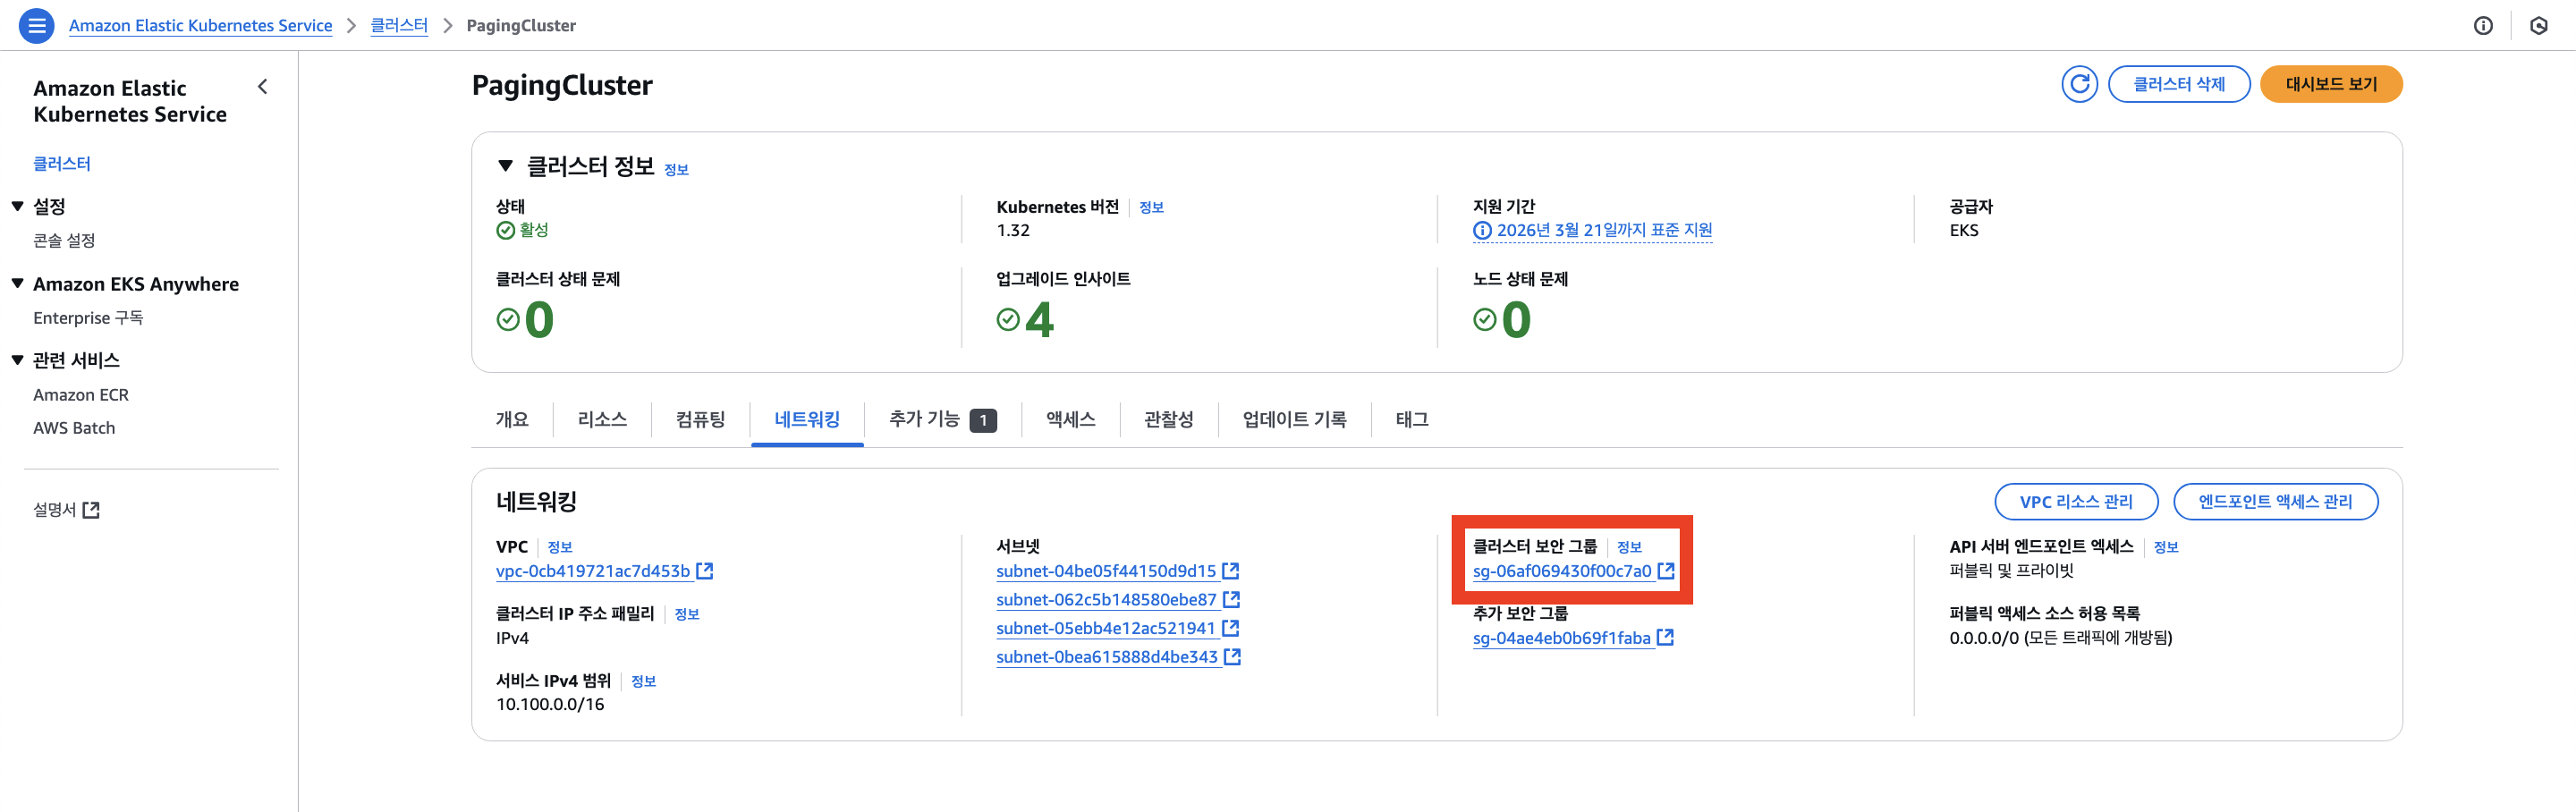Click the 0.0.0.0/0 public access allowlist value
2576x812 pixels.
pyautogui.click(x=2060, y=638)
